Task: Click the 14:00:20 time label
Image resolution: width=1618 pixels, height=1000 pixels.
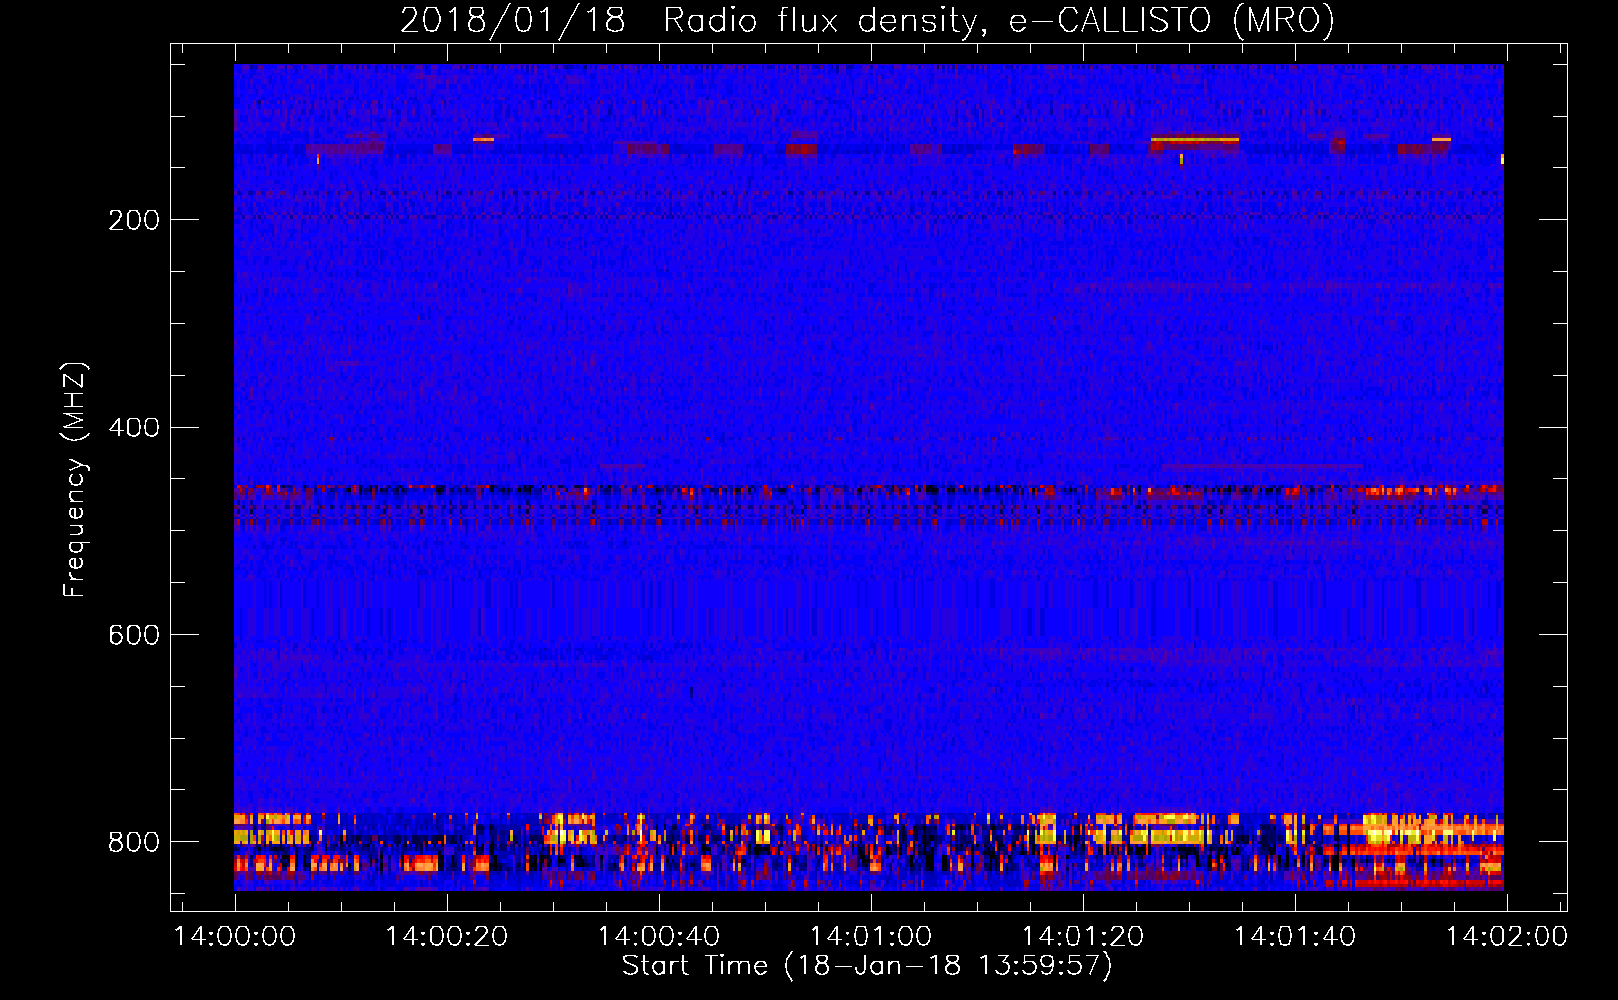Action: click(447, 936)
